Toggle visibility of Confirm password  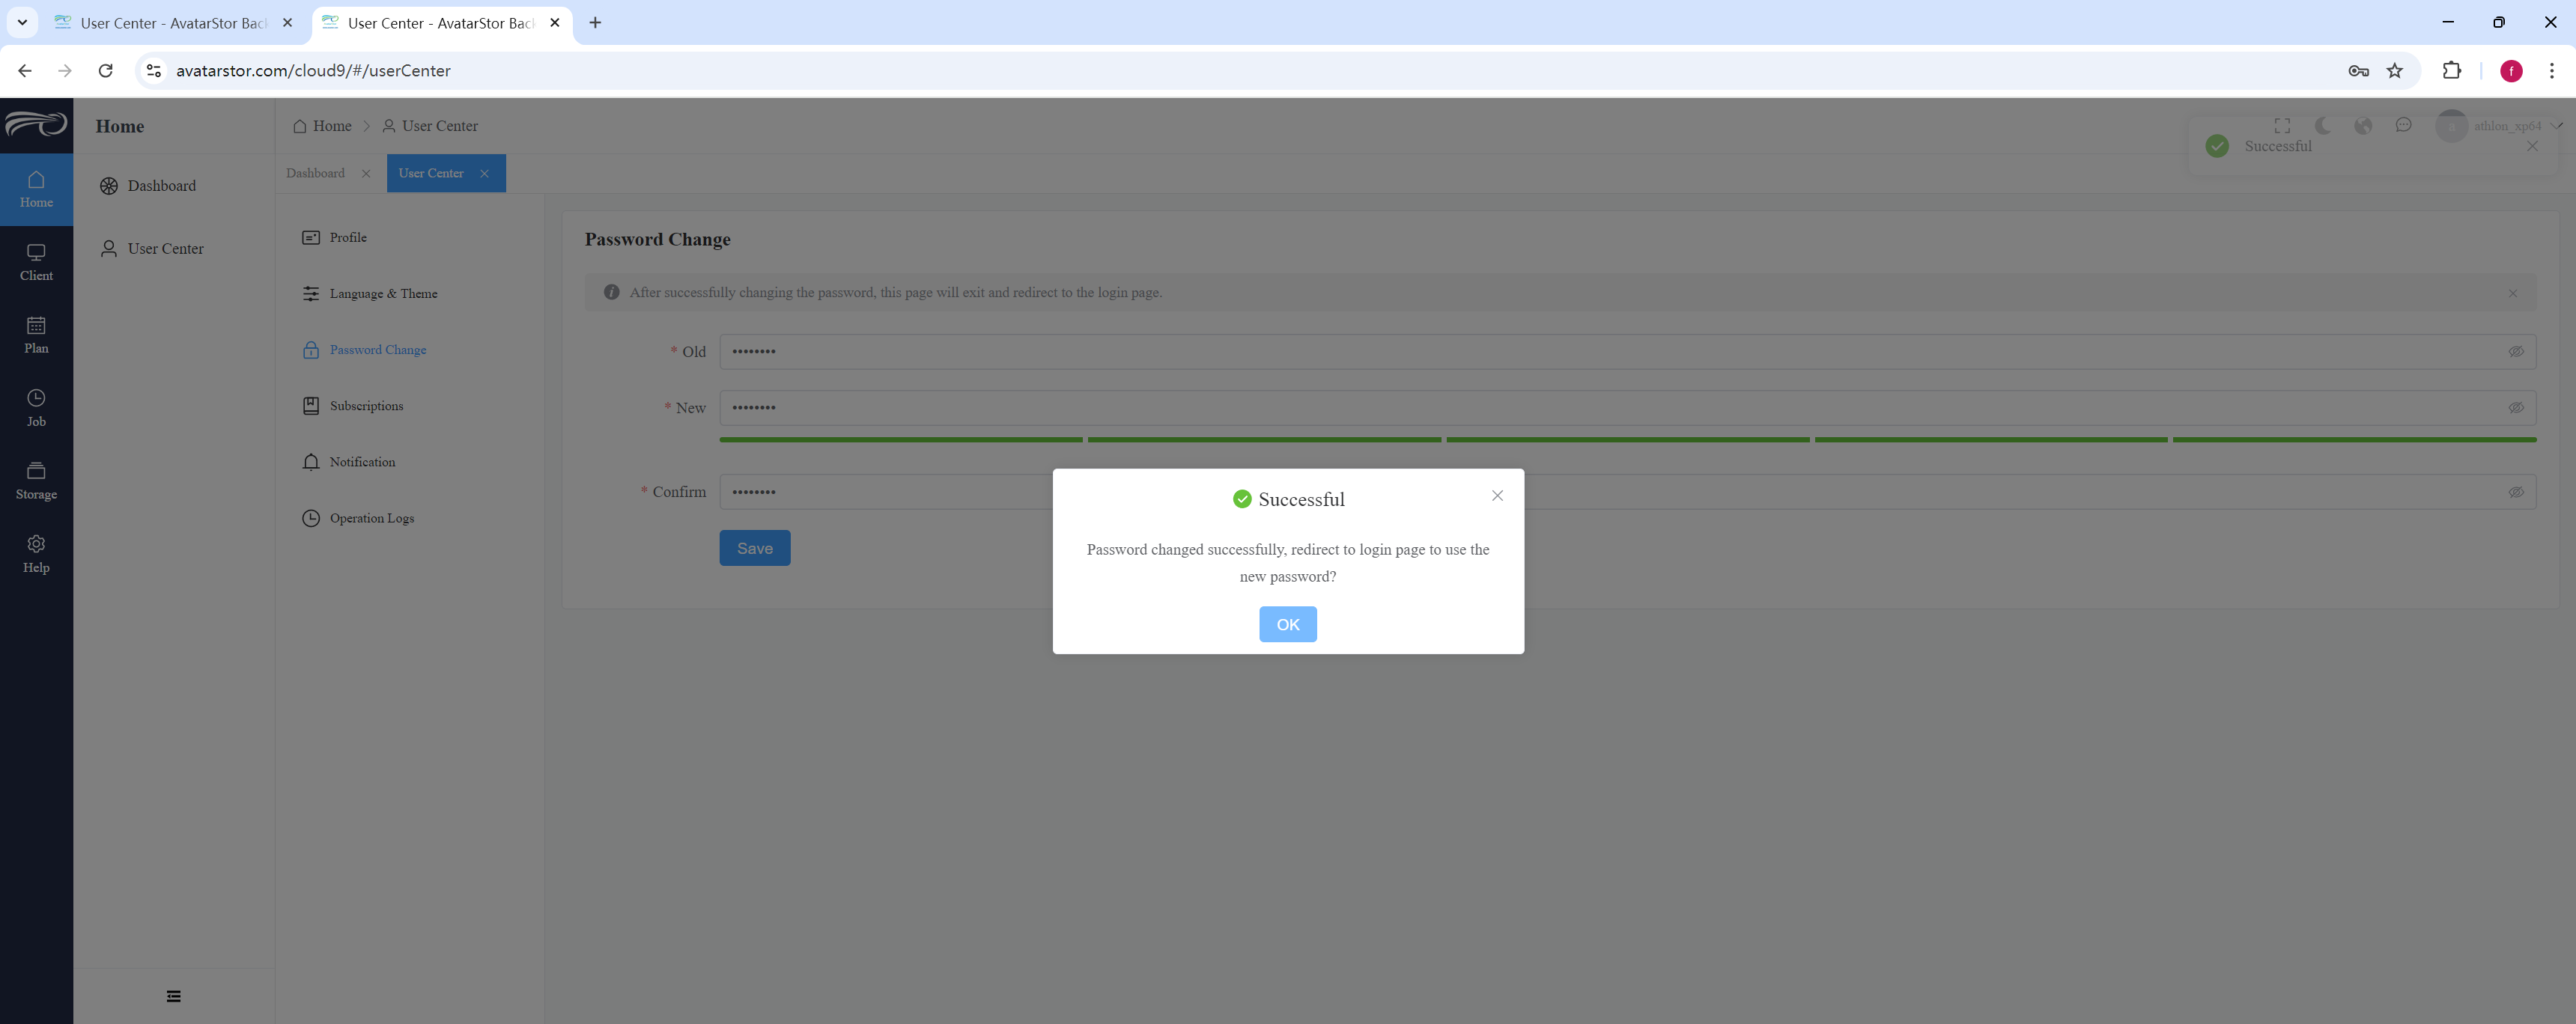[x=2516, y=492]
